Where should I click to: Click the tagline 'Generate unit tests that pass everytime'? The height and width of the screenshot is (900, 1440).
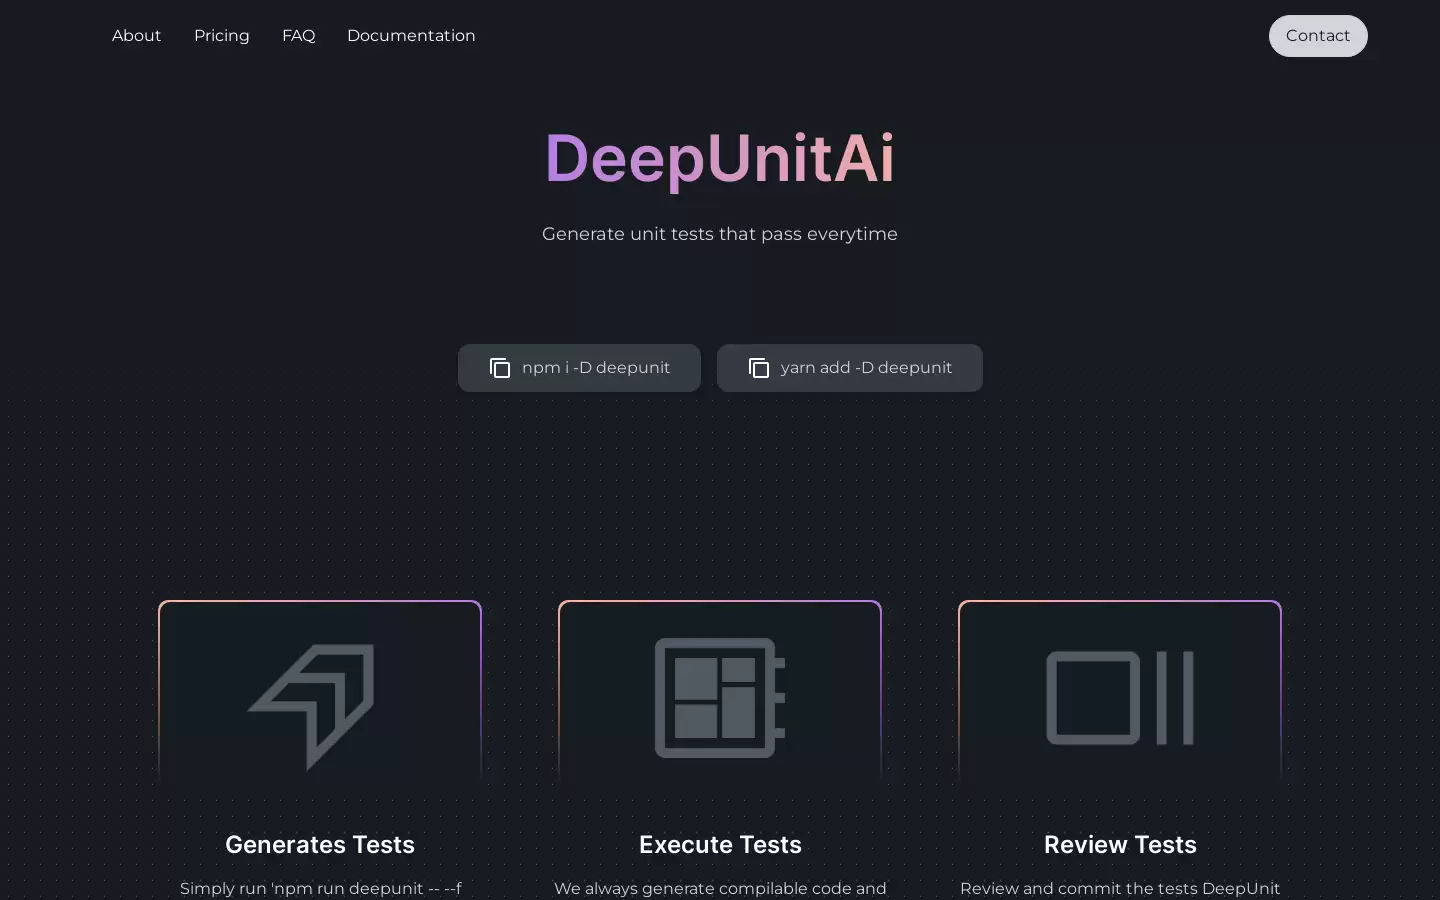click(720, 234)
